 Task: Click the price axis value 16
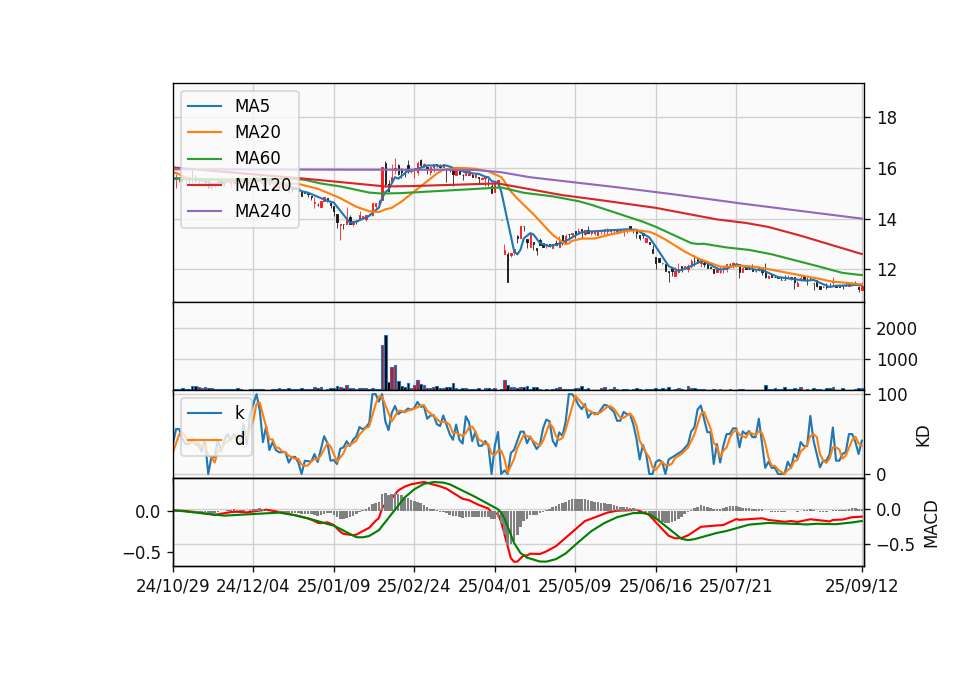(887, 169)
